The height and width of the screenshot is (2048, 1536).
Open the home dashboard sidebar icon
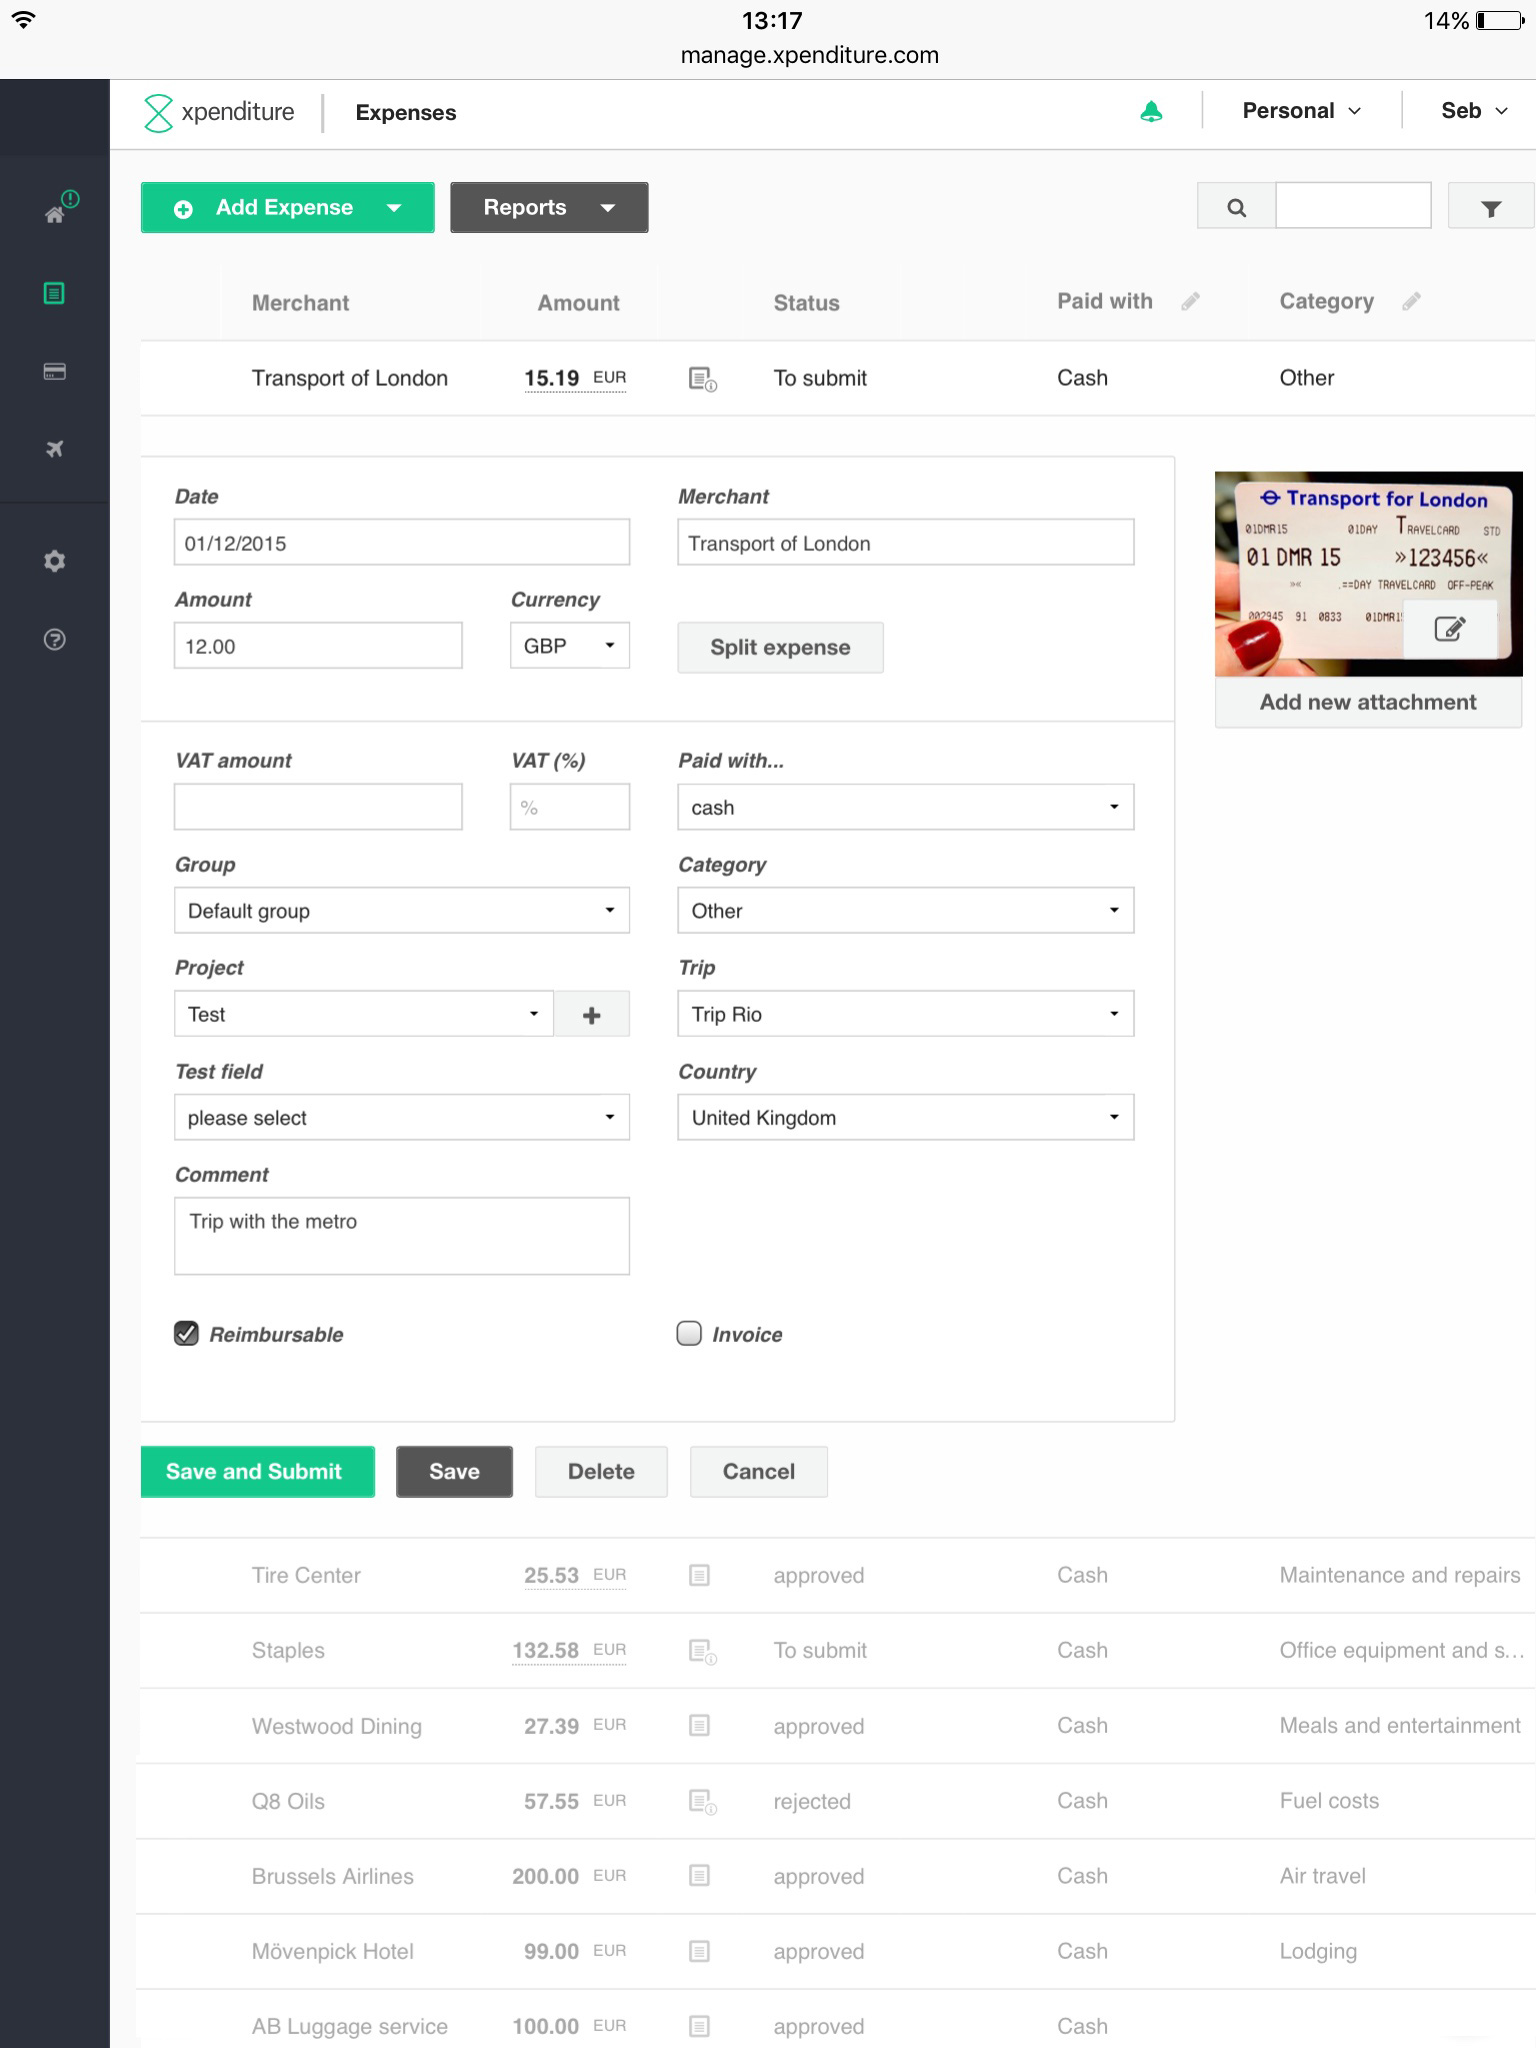55,213
